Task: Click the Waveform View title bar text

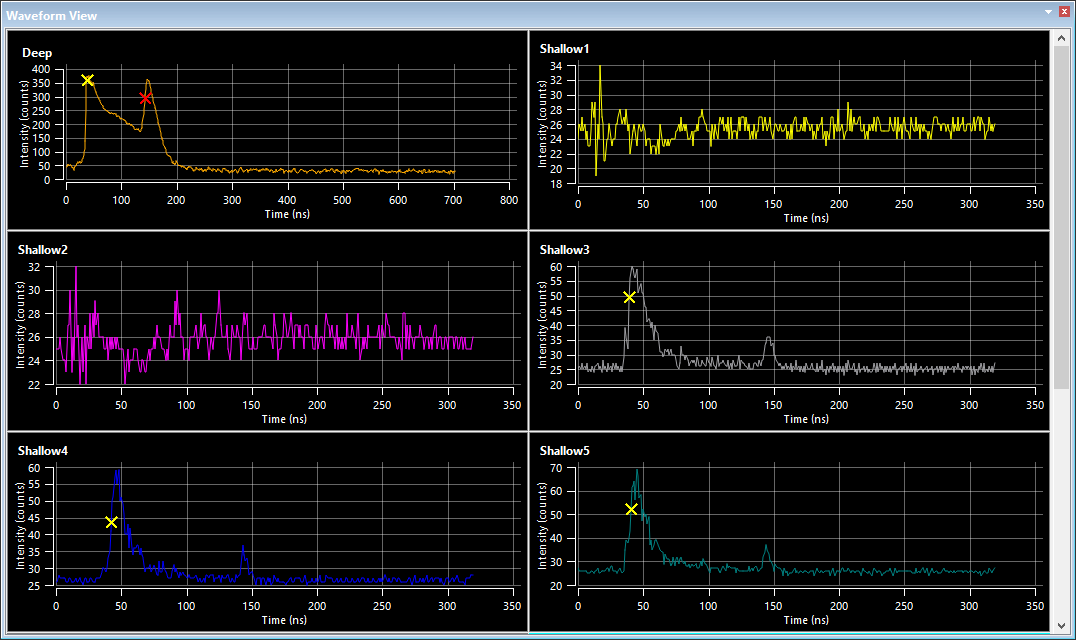Action: [52, 15]
